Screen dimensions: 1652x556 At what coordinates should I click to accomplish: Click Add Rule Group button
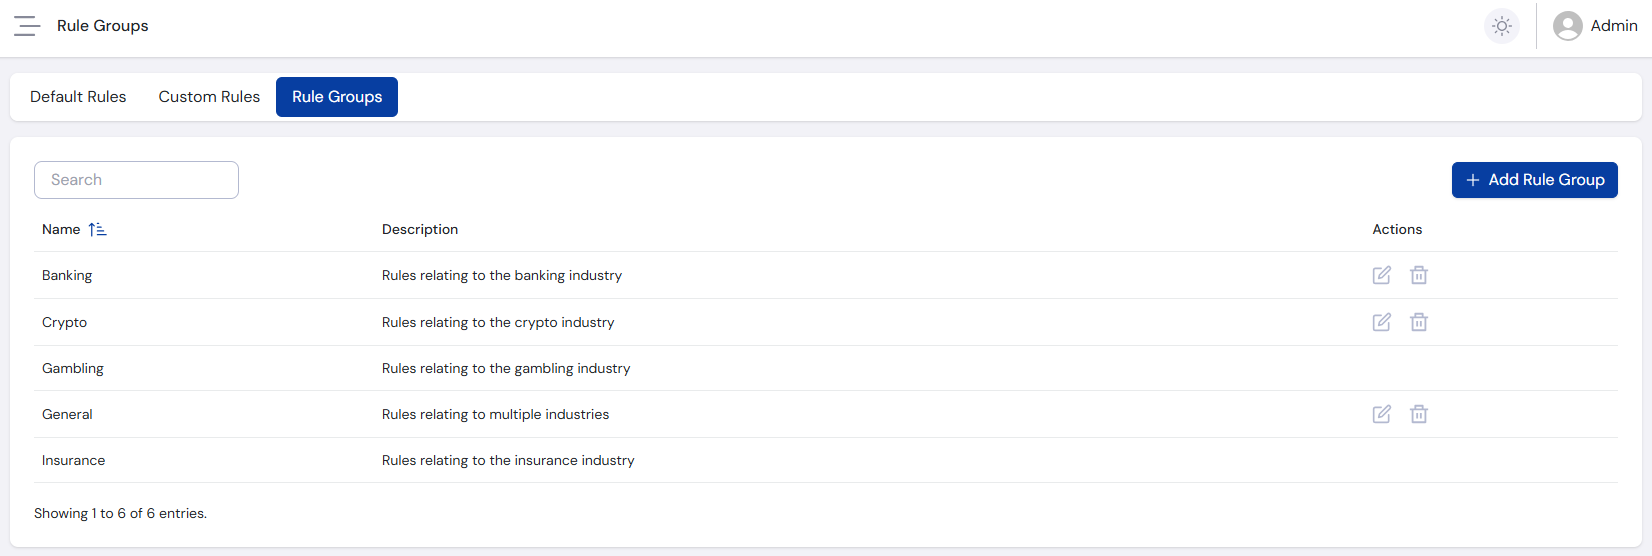(x=1534, y=180)
